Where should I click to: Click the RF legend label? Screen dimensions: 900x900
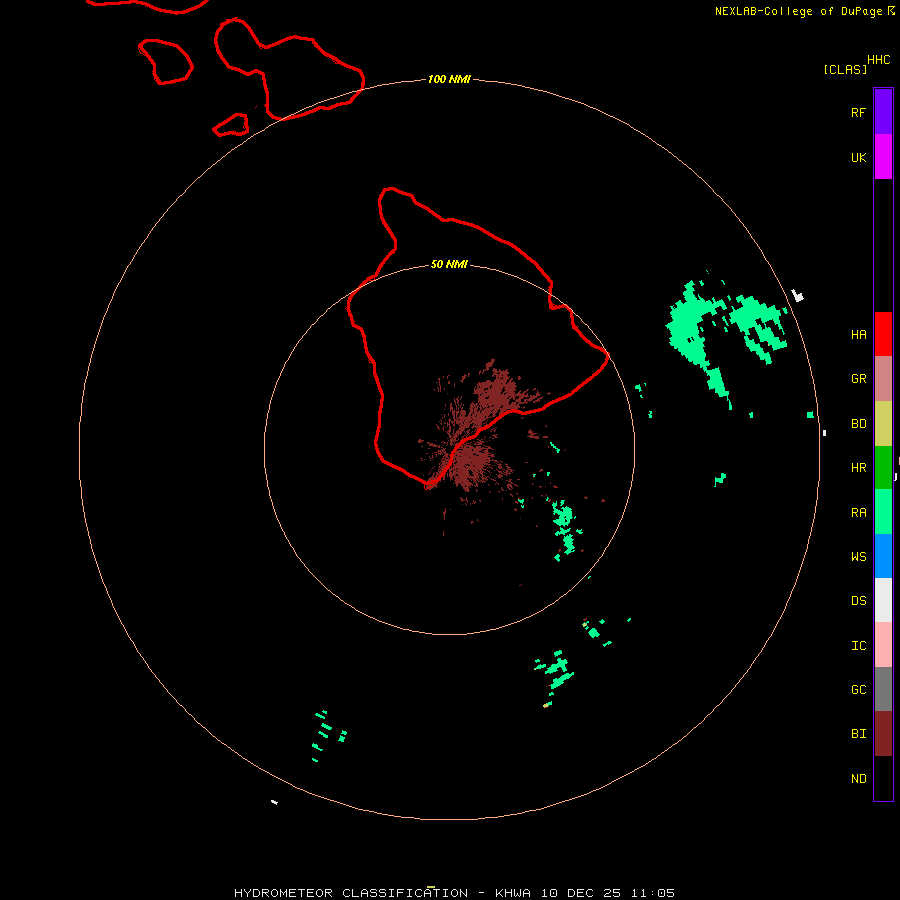(x=858, y=112)
